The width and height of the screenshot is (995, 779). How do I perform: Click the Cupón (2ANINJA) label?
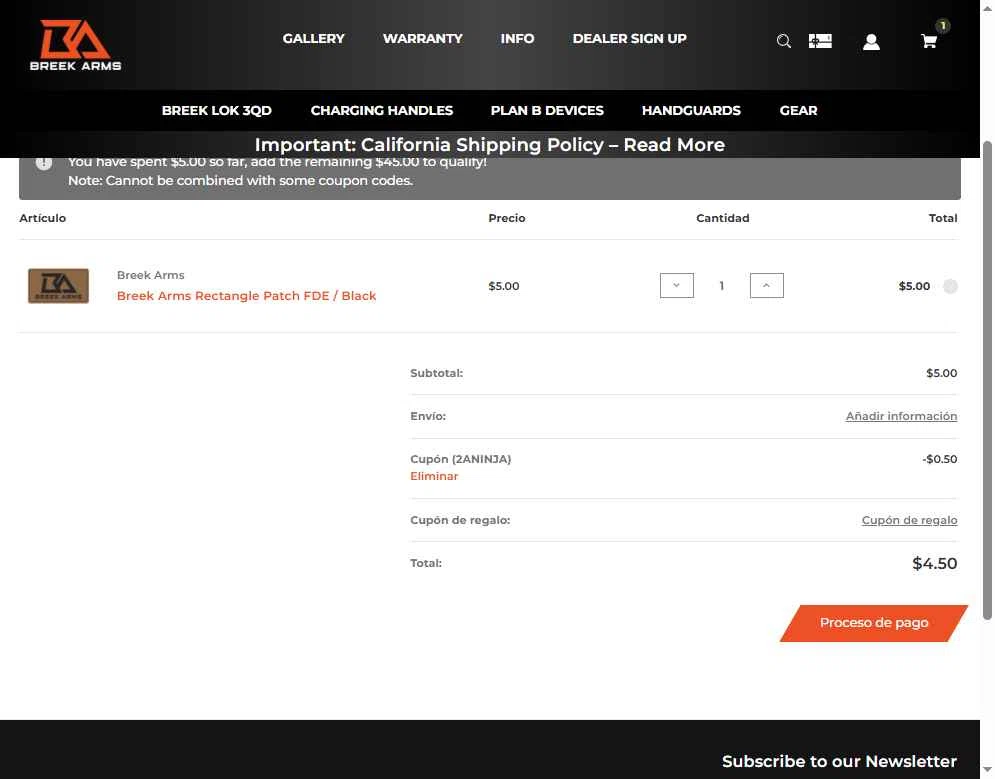(461, 459)
